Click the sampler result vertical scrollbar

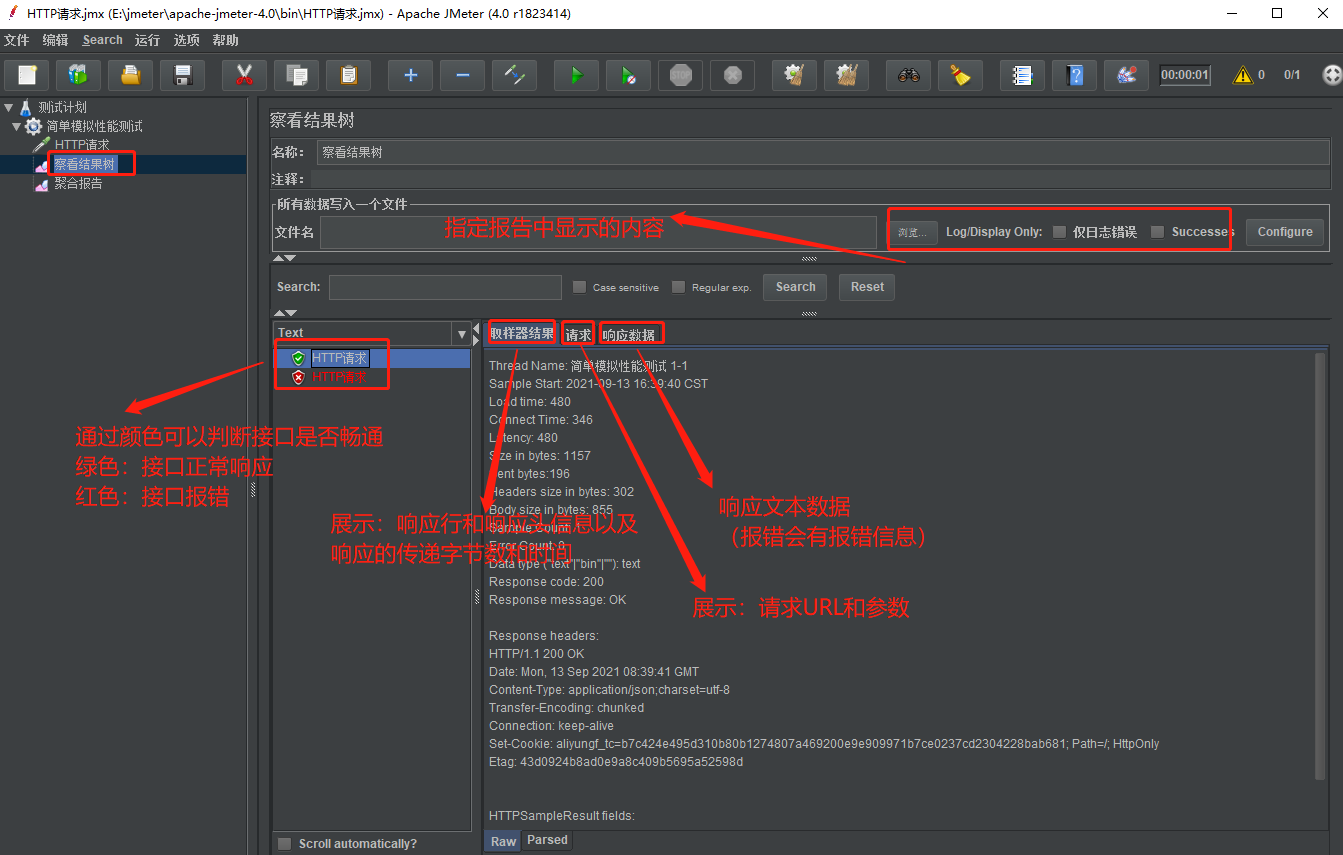click(1320, 566)
